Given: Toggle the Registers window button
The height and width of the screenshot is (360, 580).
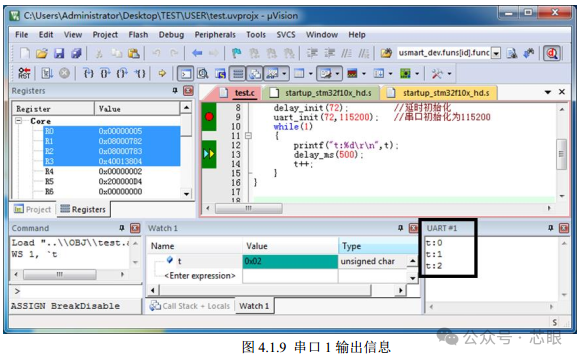Looking at the screenshot, I should [238, 74].
